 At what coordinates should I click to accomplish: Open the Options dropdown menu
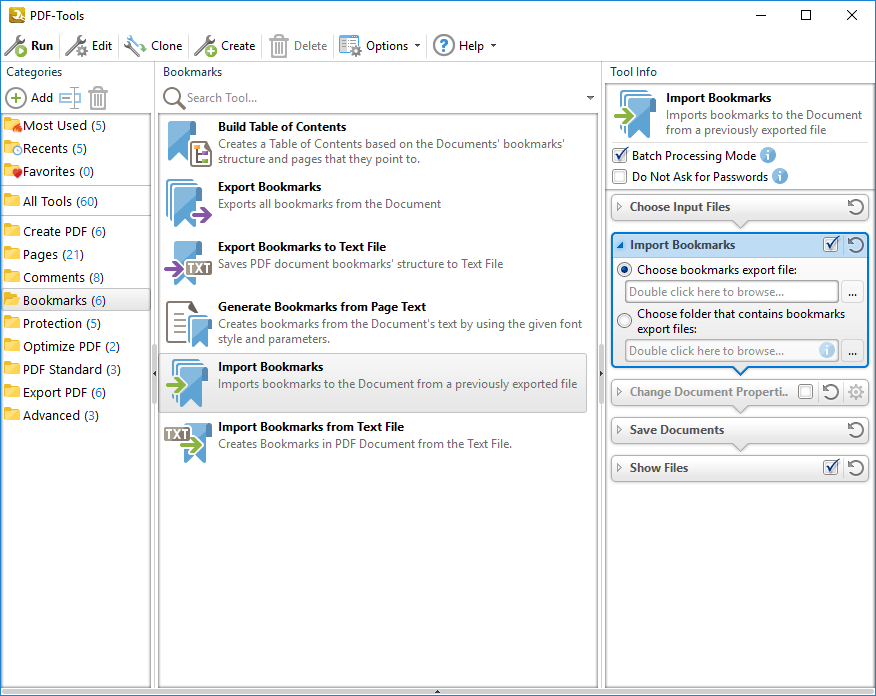380,46
